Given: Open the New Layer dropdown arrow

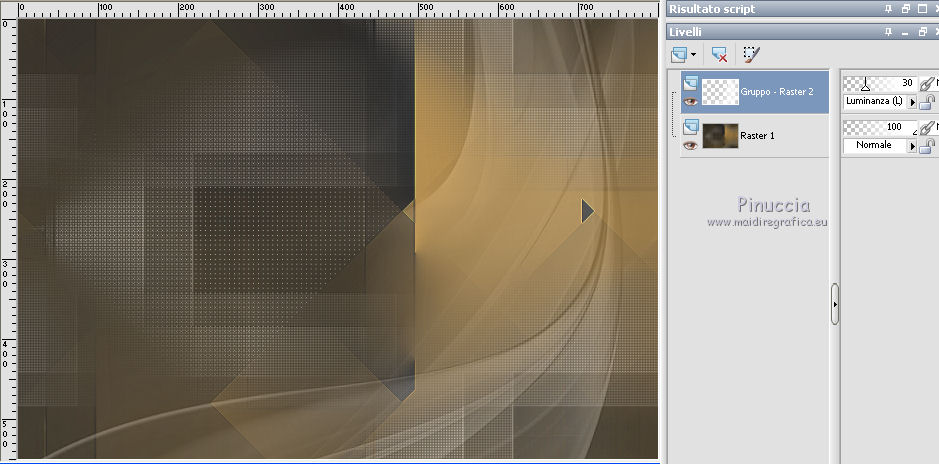Looking at the screenshot, I should coord(693,54).
